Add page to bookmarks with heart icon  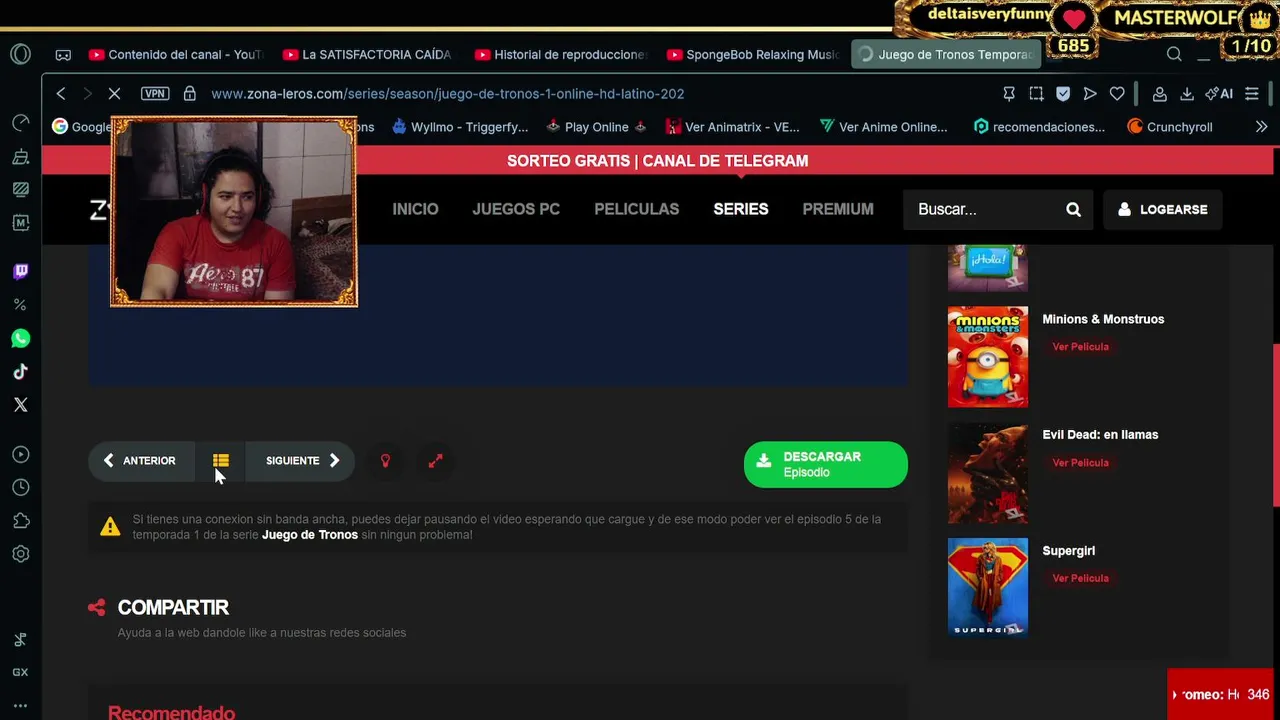pyautogui.click(x=1117, y=94)
